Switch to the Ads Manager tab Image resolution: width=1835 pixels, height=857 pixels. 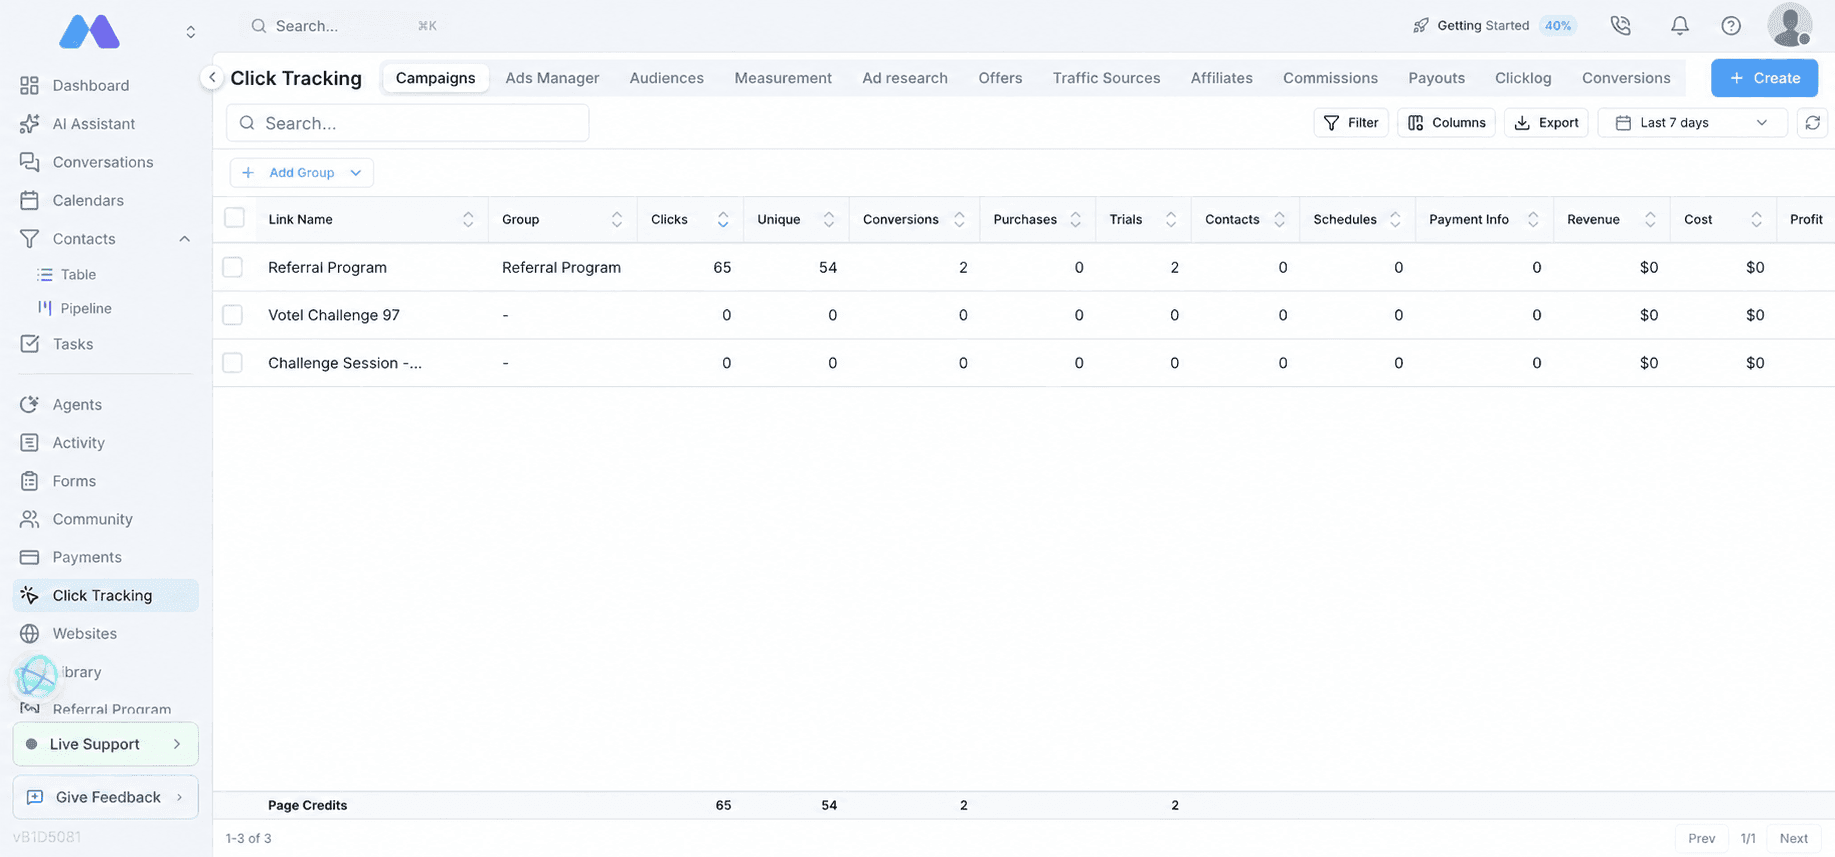pyautogui.click(x=552, y=78)
